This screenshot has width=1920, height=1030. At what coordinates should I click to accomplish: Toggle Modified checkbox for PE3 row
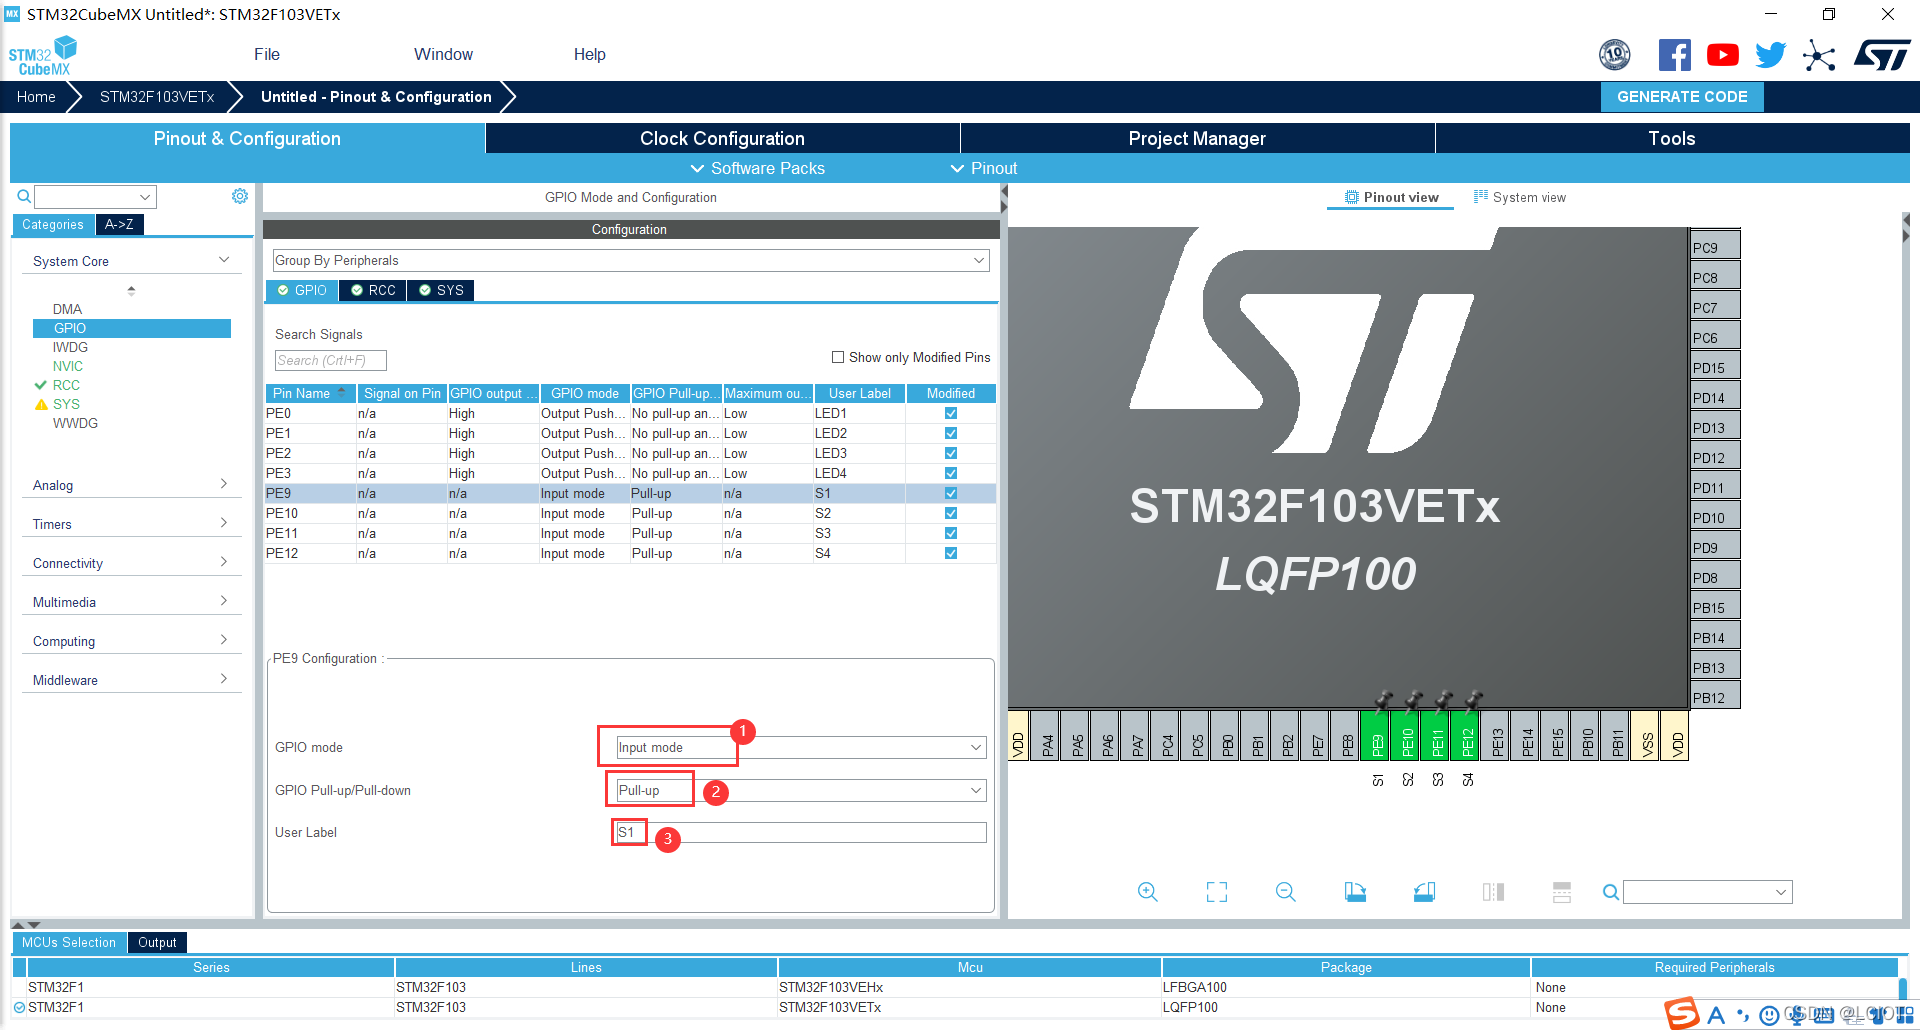(x=951, y=473)
